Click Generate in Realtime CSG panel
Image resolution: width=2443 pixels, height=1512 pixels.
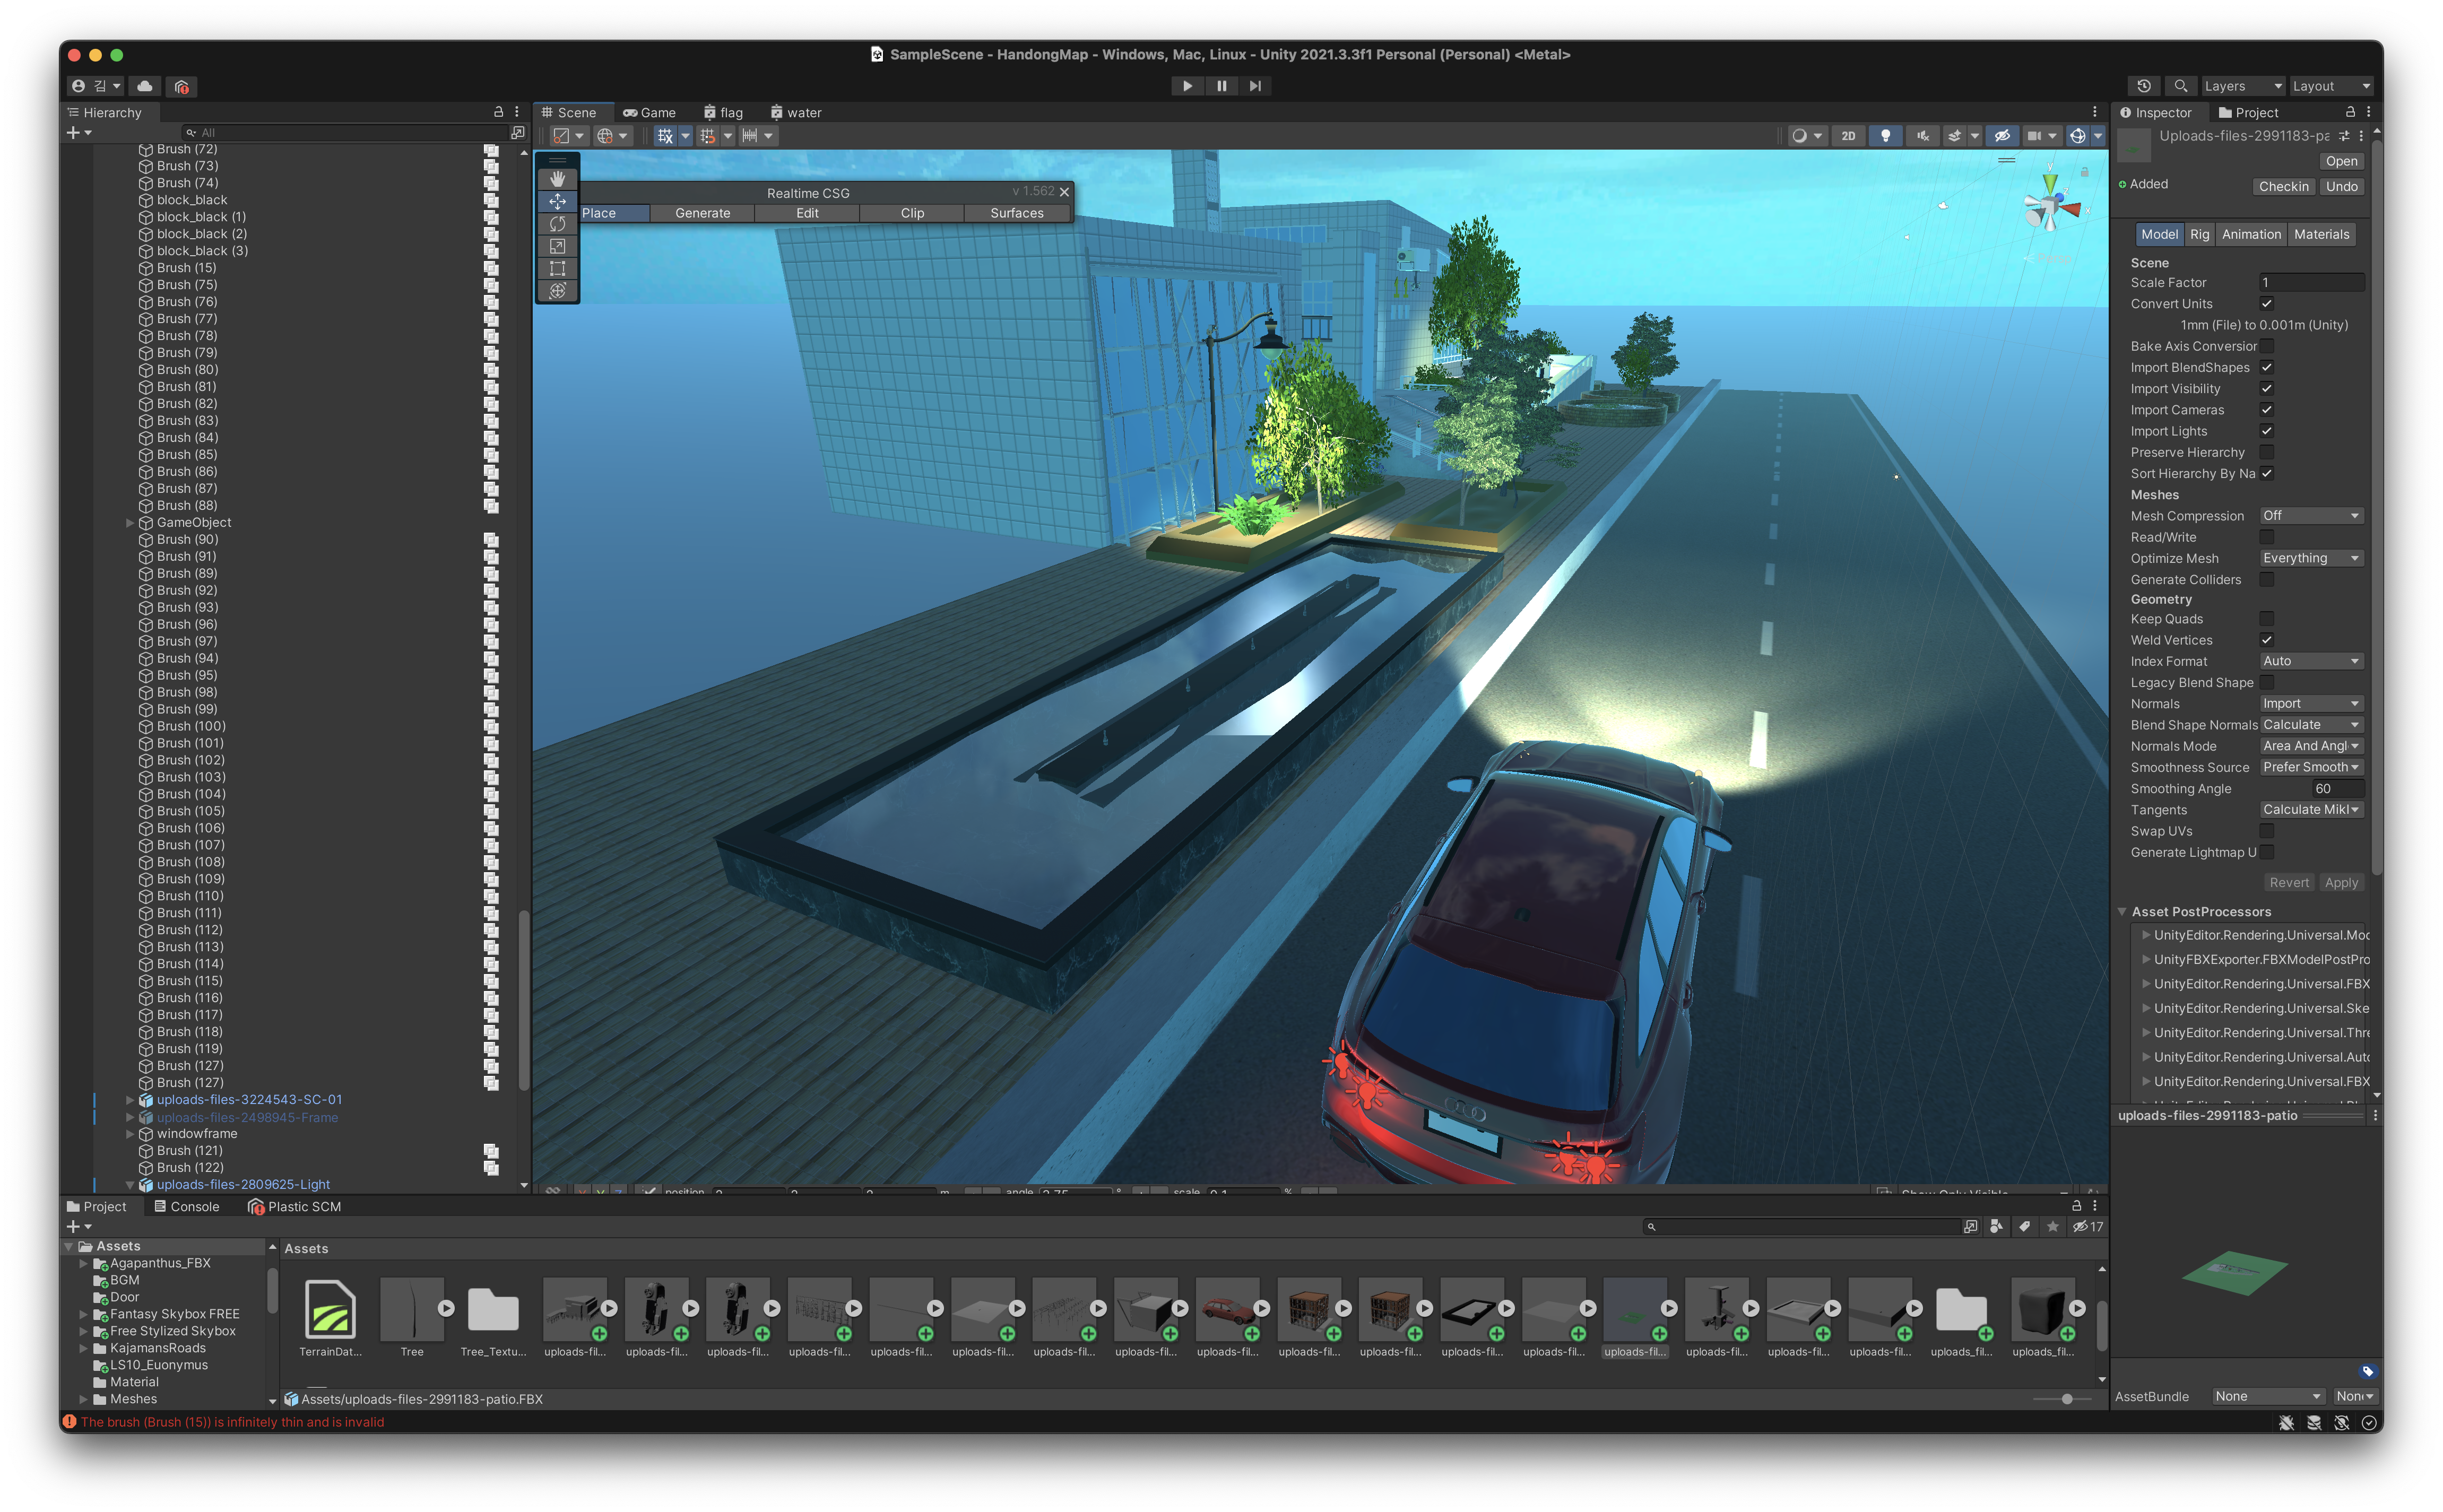(702, 213)
